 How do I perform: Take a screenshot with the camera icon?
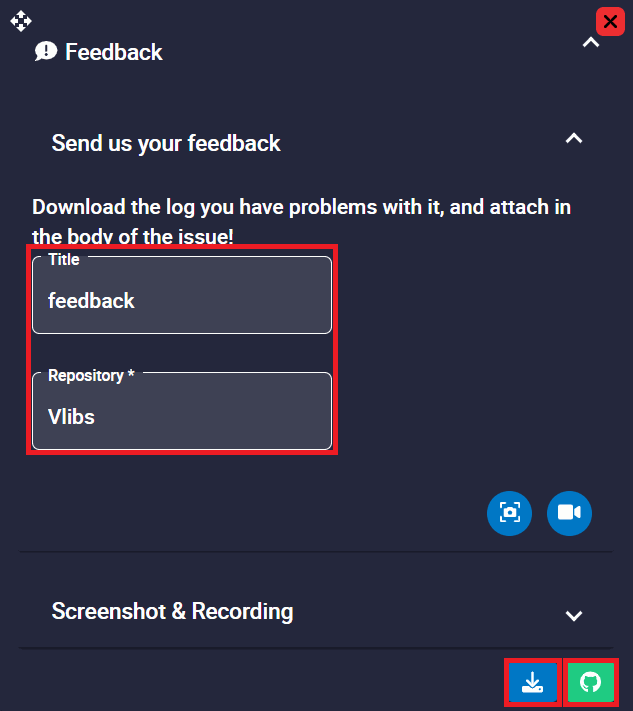point(510,513)
